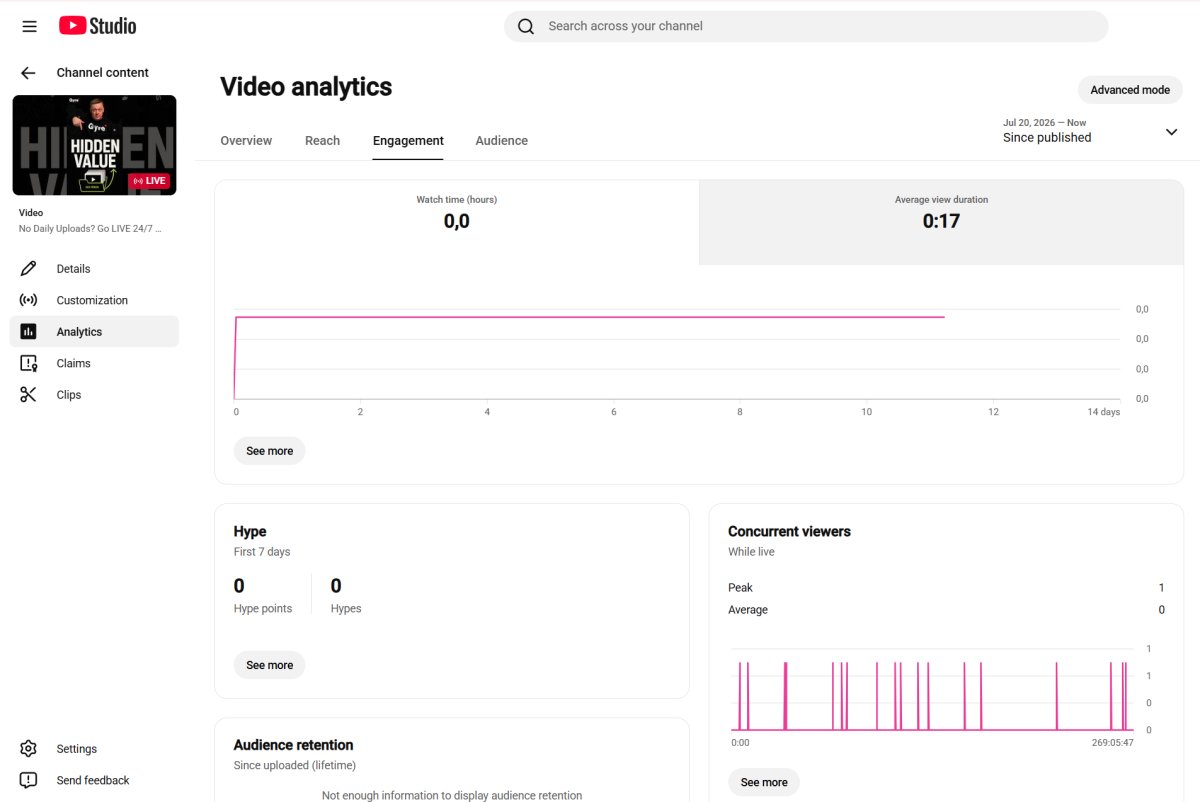Image resolution: width=1200 pixels, height=802 pixels.
Task: Click See more under watch time chart
Action: click(270, 451)
